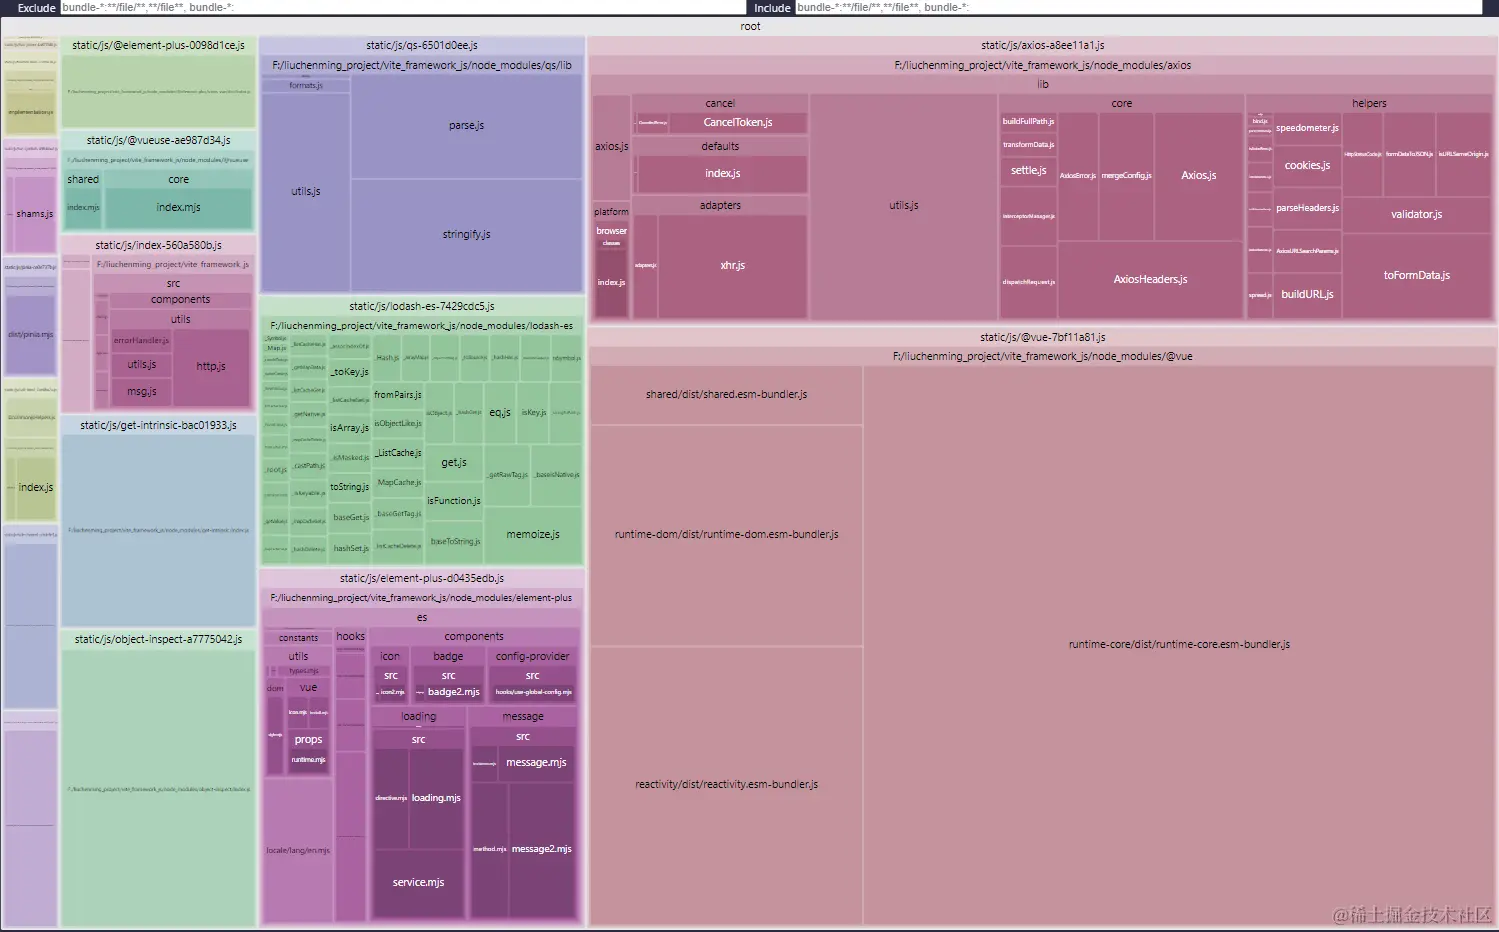Select the static/js/get-intrinsic-bac01933.js bundle header

coord(158,425)
